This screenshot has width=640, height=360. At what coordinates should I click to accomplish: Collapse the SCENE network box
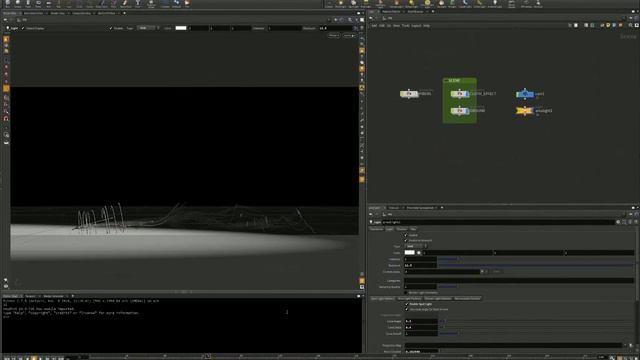coord(446,80)
